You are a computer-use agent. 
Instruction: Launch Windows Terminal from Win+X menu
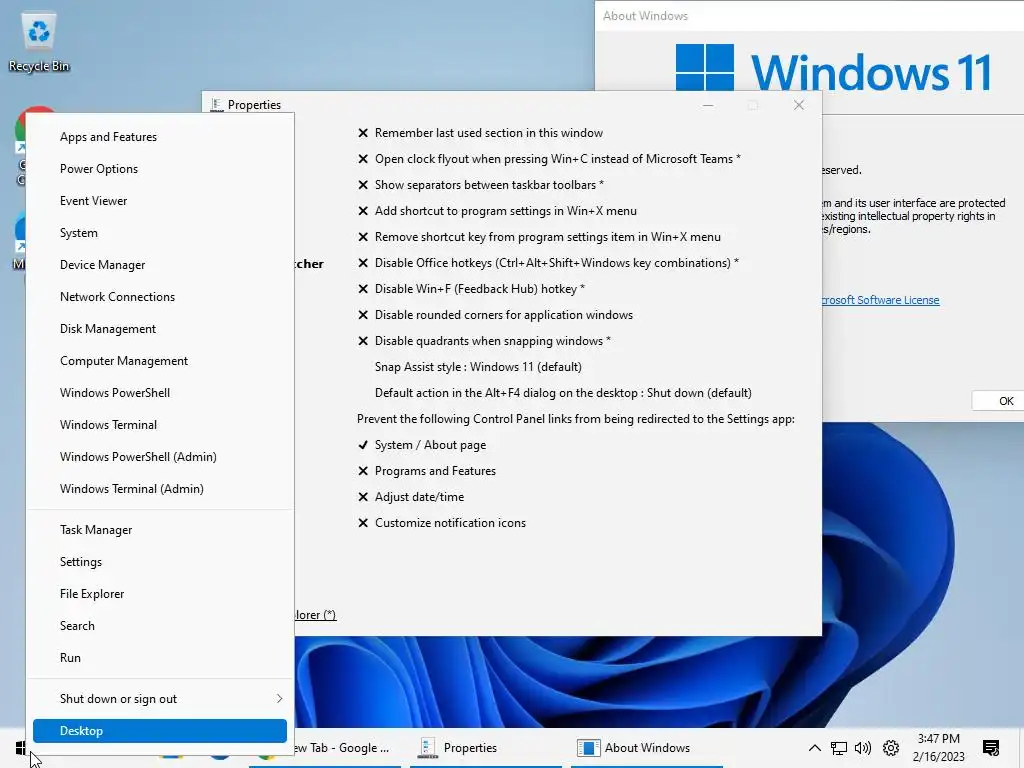coord(160,424)
